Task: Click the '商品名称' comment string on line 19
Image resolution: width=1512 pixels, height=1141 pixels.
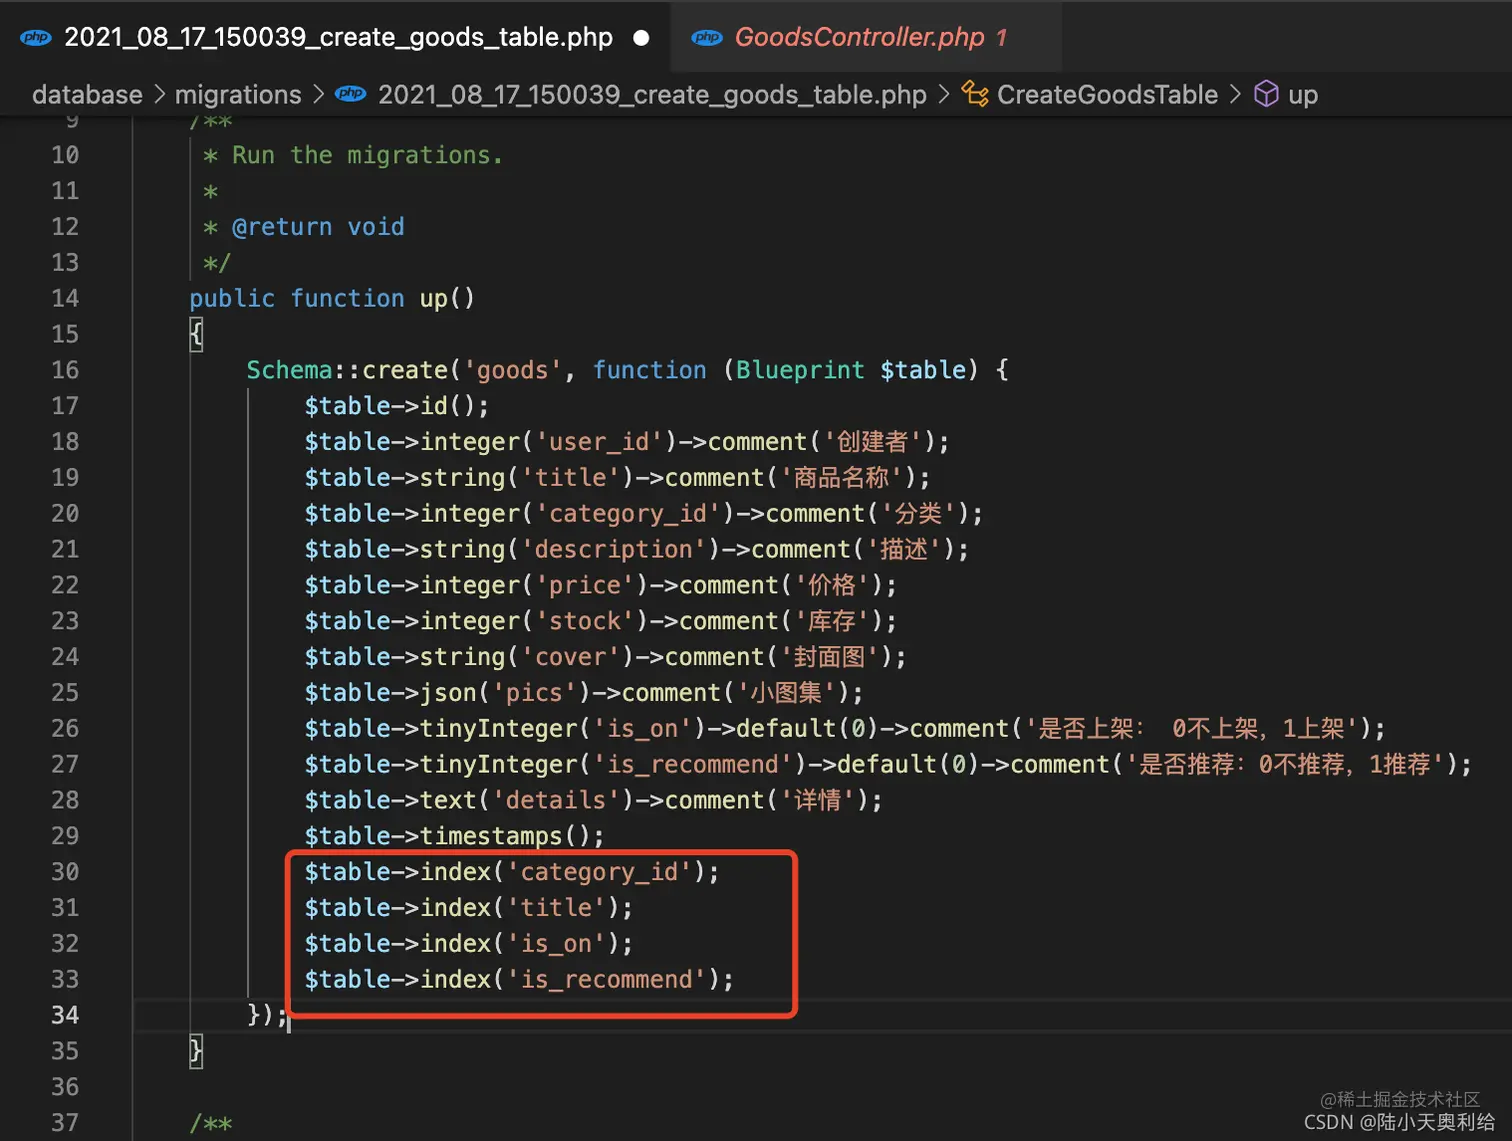Action: pyautogui.click(x=841, y=478)
